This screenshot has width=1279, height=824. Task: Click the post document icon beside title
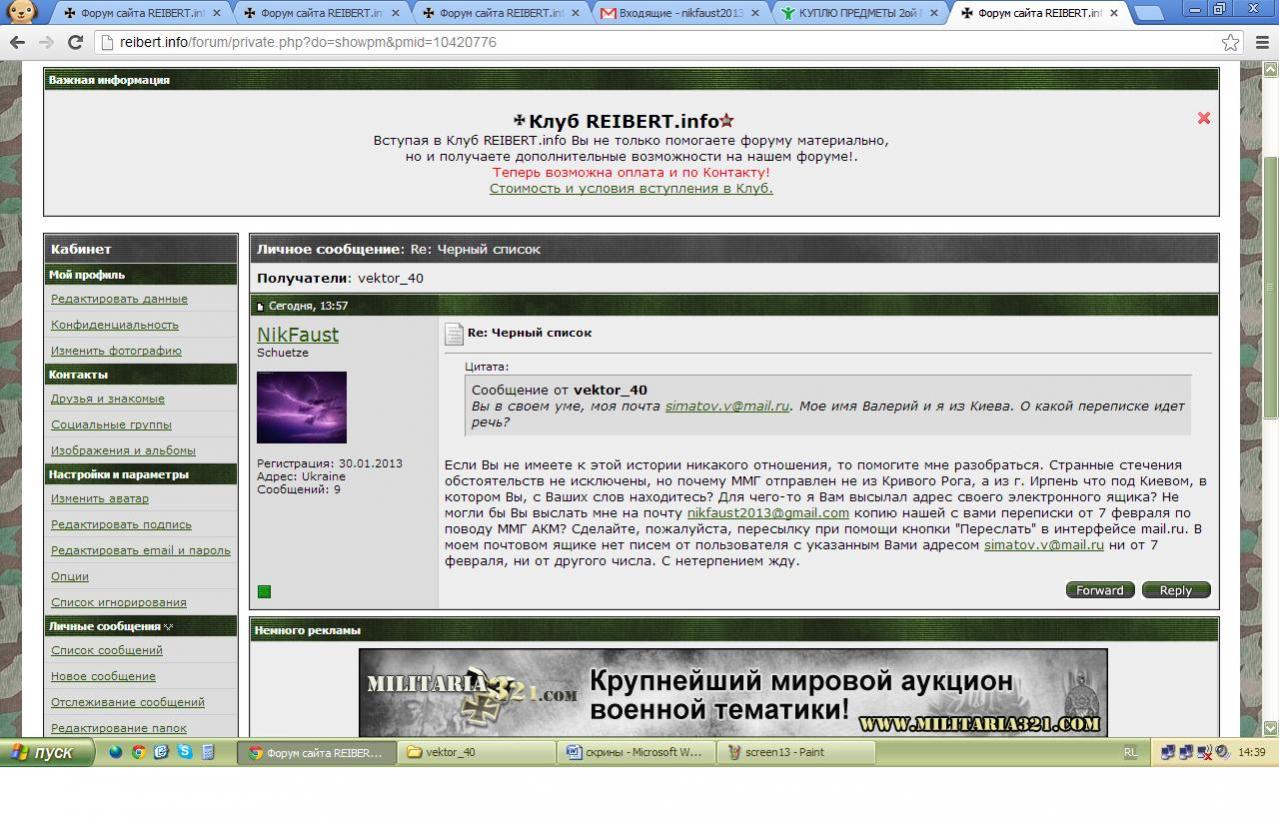453,334
